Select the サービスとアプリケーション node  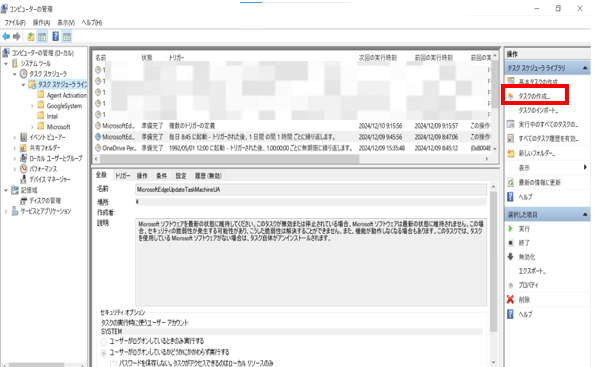coord(45,211)
